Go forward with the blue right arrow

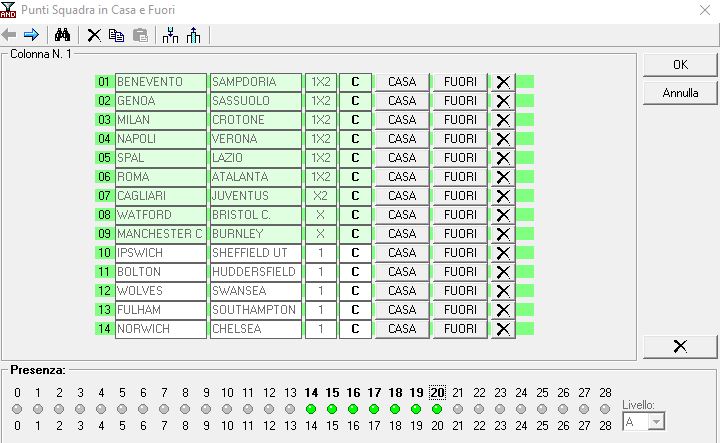pyautogui.click(x=31, y=35)
